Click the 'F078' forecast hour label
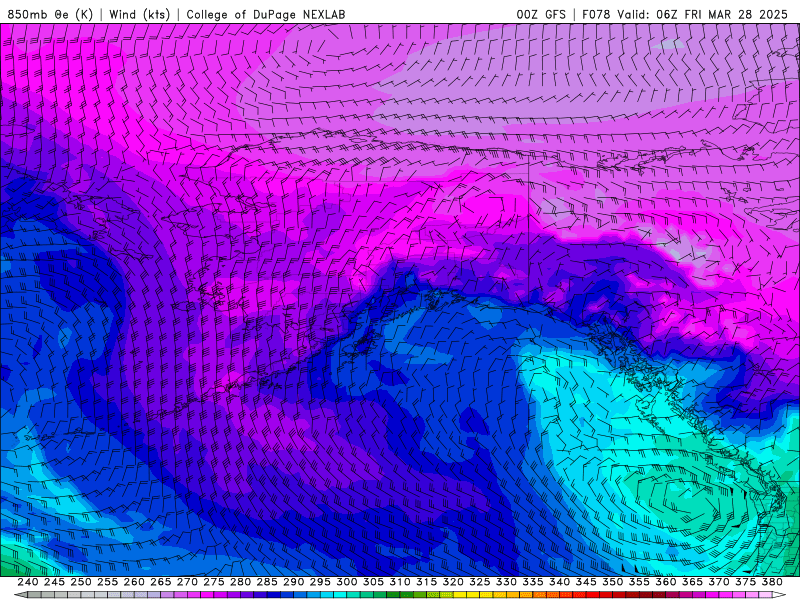The image size is (800, 600). point(596,14)
